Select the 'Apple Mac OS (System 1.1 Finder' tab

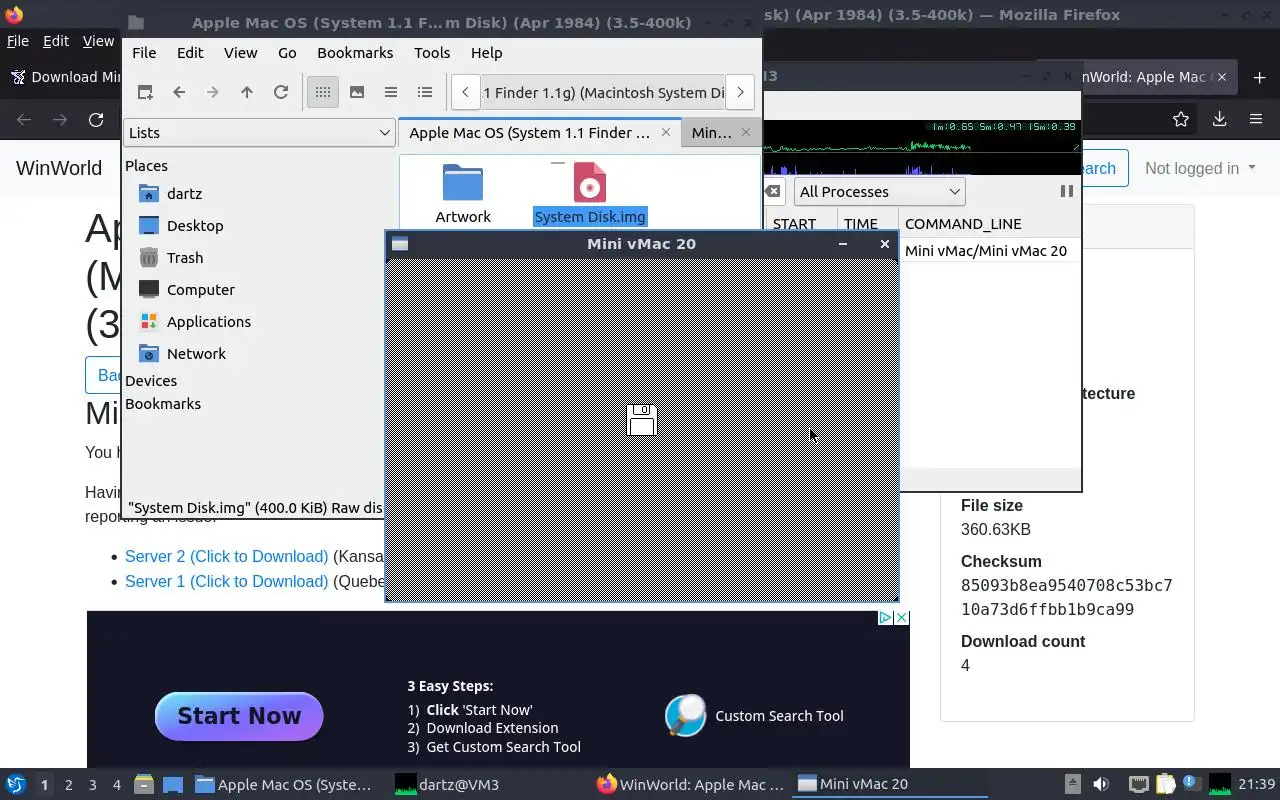click(x=529, y=132)
